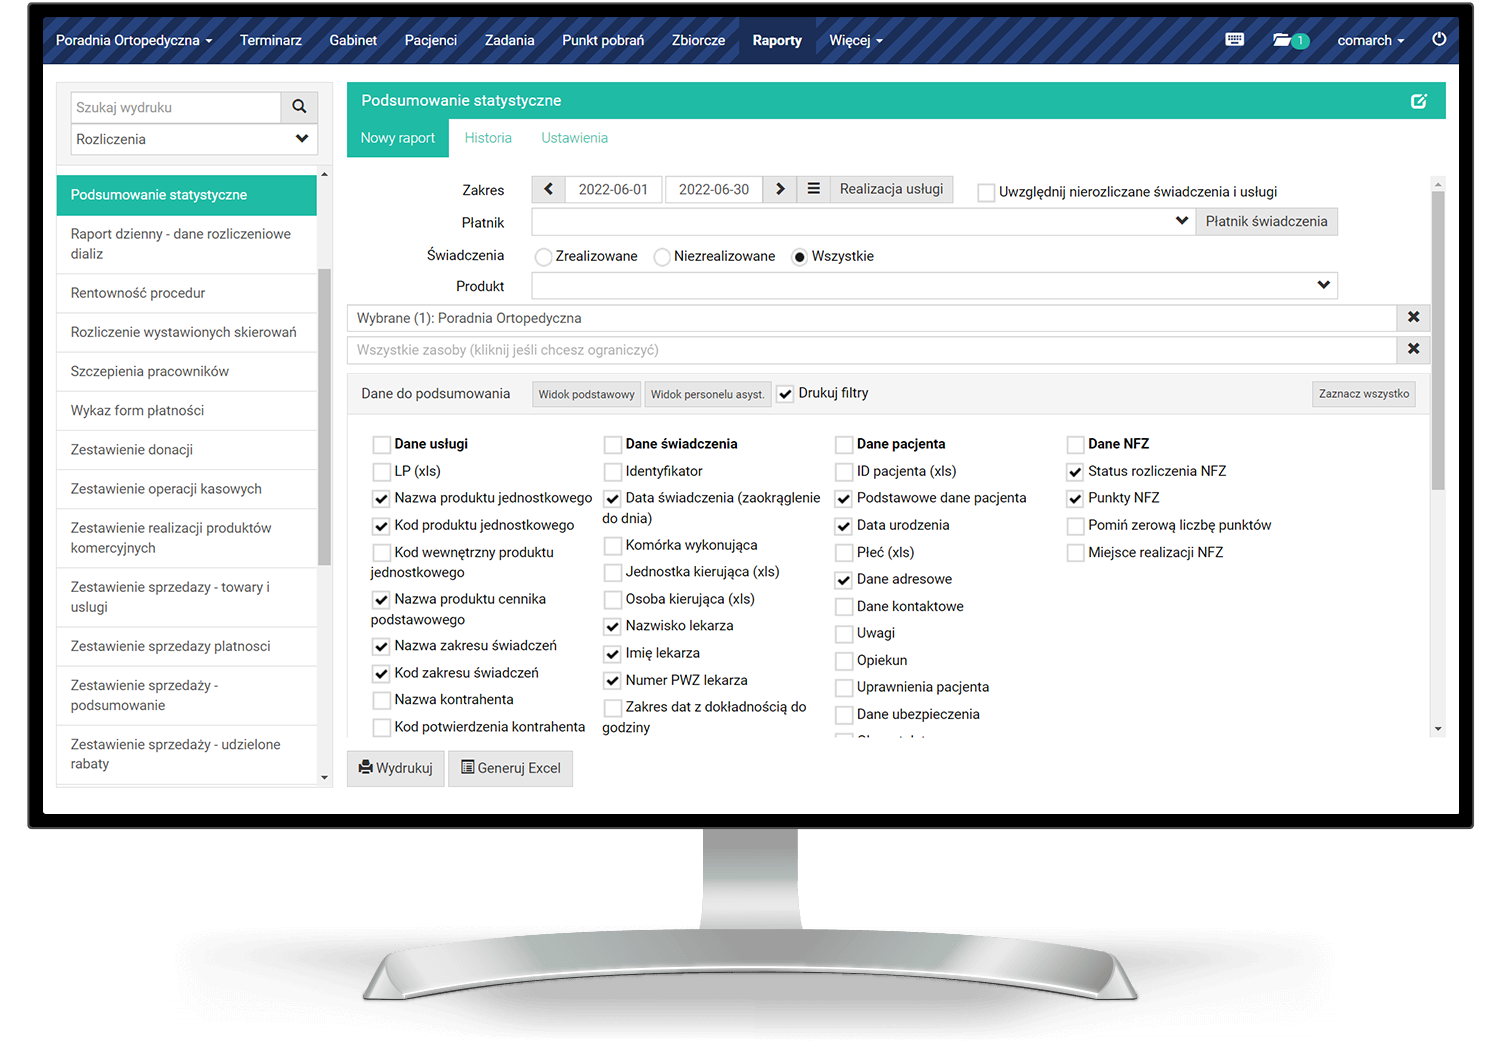Image resolution: width=1503 pixels, height=1041 pixels.
Task: Click the Zaznacz wszystko button
Action: tap(1363, 394)
